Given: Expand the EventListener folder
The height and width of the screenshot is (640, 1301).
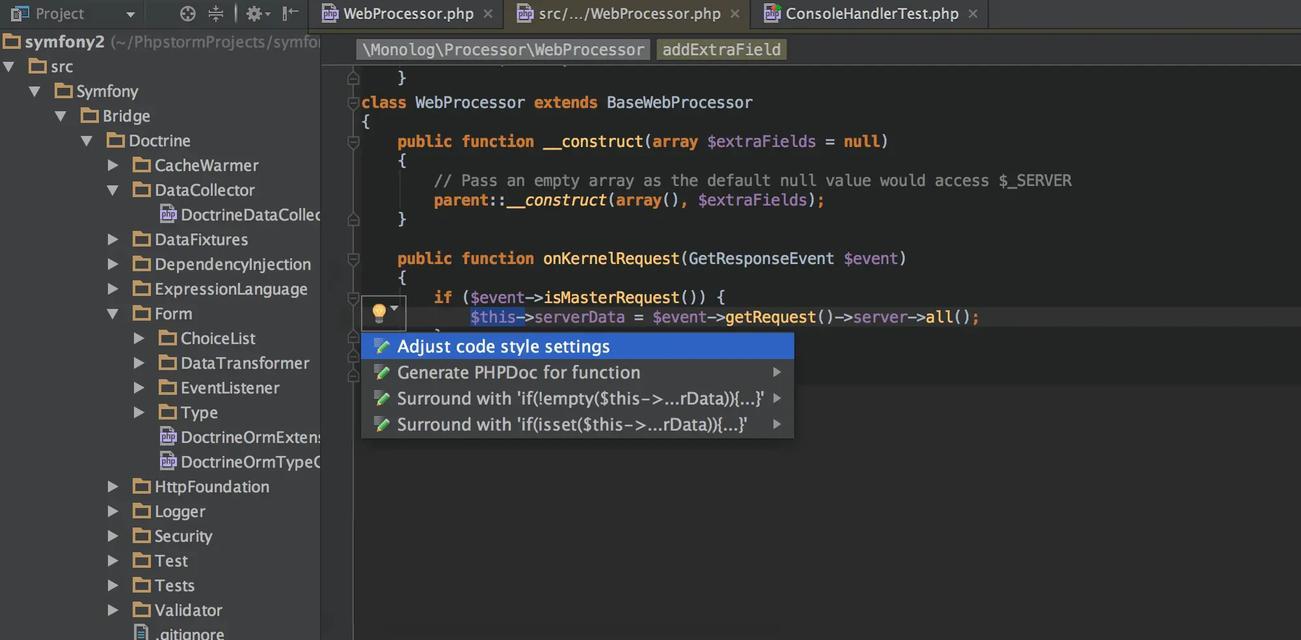Looking at the screenshot, I should pyautogui.click(x=139, y=388).
